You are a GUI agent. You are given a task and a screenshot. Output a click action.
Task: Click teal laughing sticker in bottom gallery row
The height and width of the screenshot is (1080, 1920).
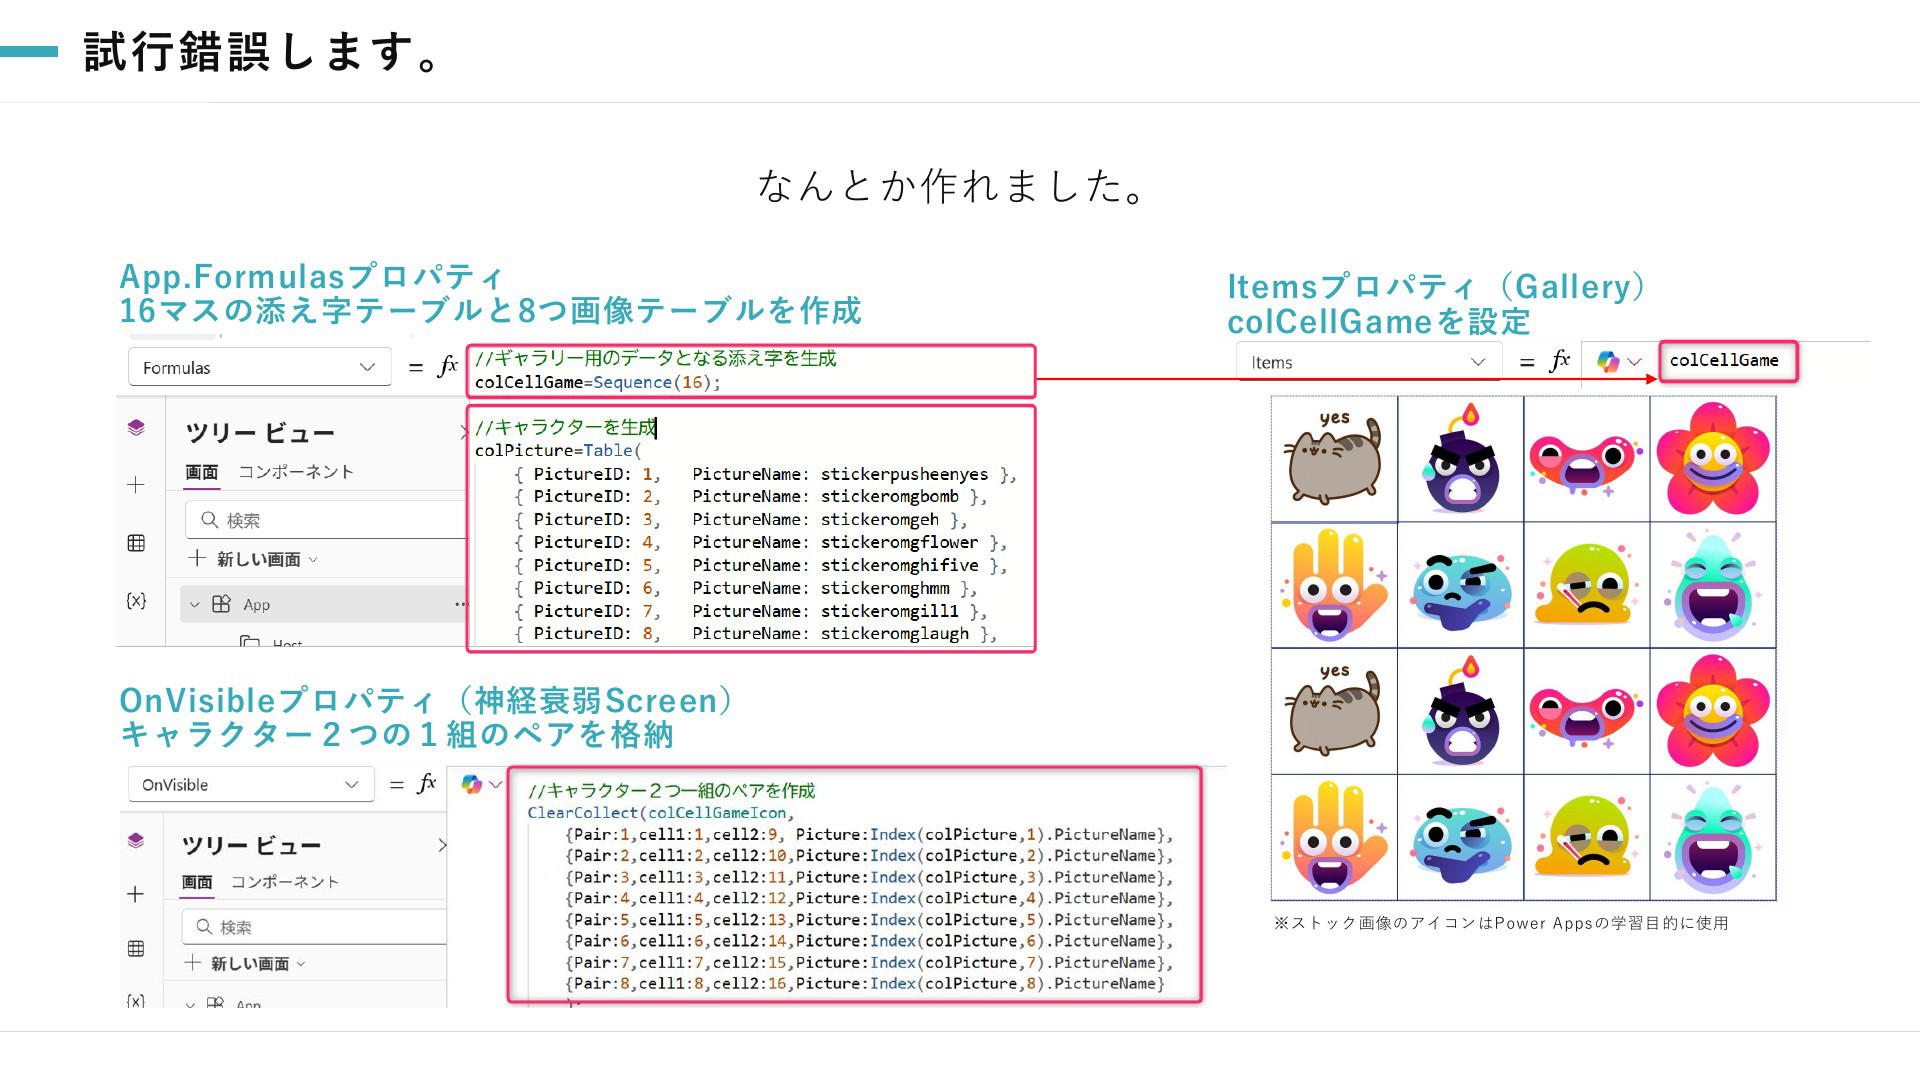pos(1712,838)
